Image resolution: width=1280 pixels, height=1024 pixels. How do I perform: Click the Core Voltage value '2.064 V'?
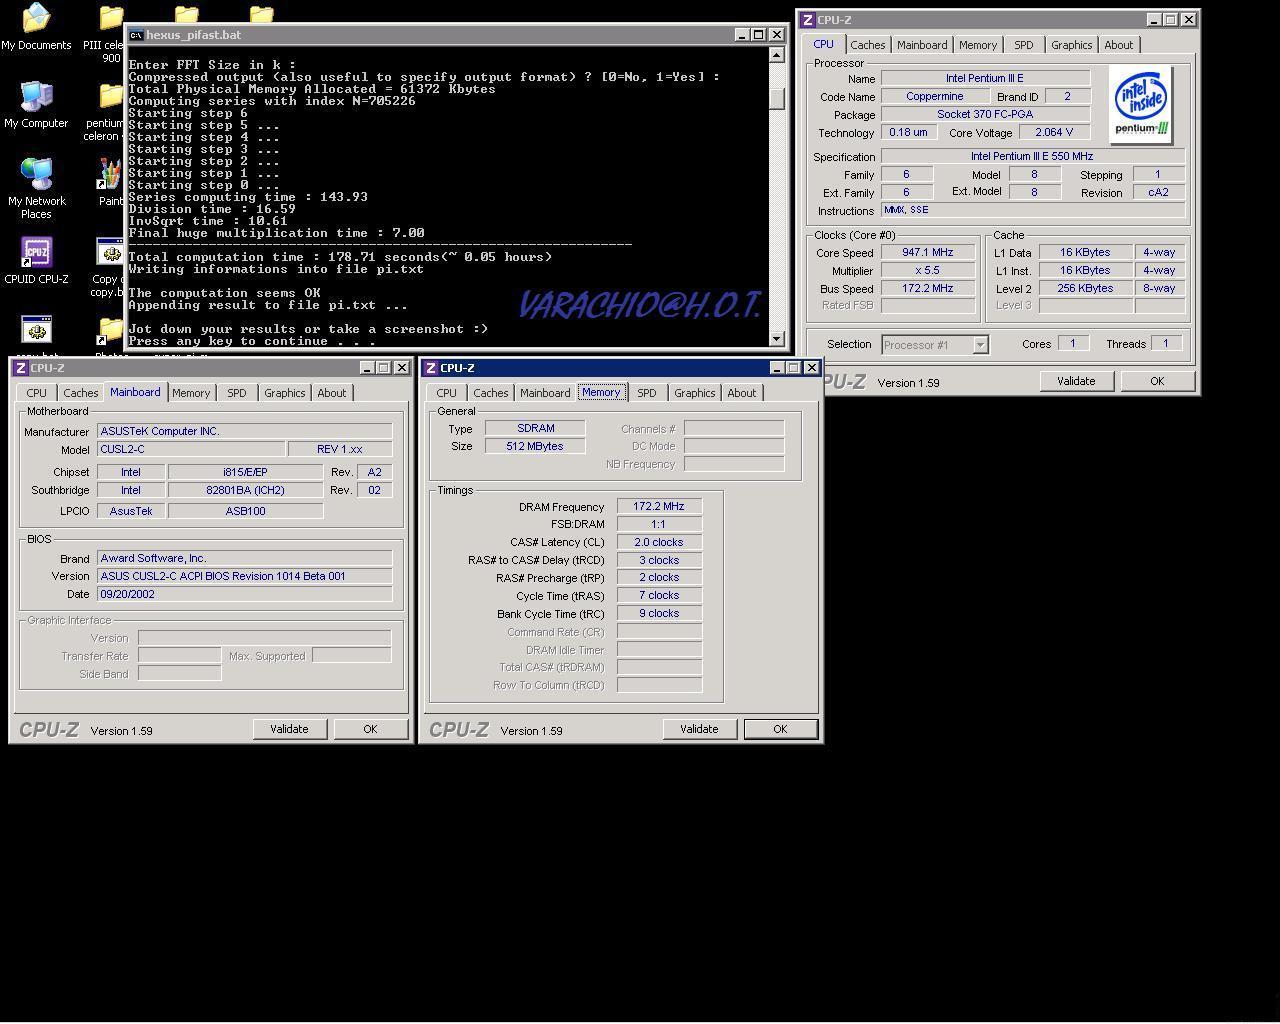pyautogui.click(x=1054, y=133)
